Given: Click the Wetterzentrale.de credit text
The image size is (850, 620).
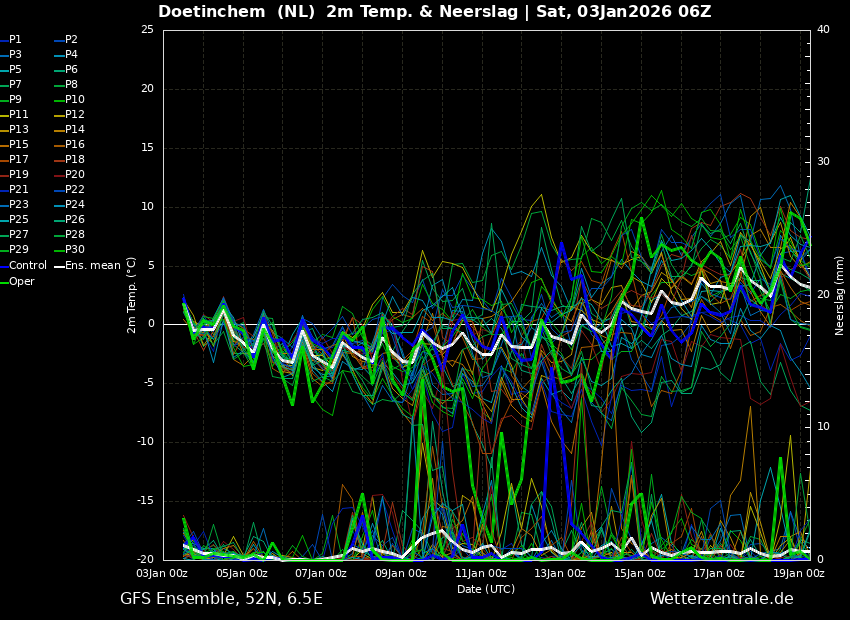Looking at the screenshot, I should coord(722,599).
